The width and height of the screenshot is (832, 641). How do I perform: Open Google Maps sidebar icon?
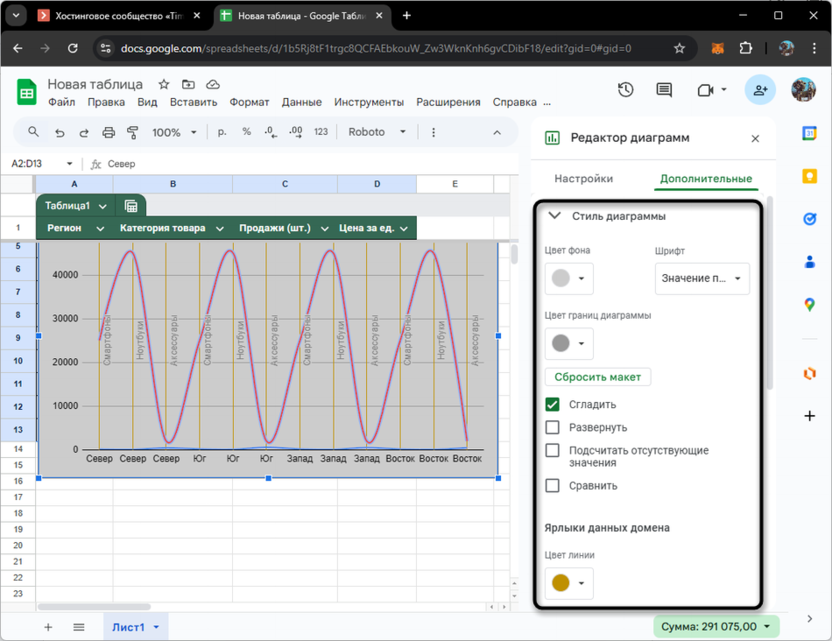point(810,305)
